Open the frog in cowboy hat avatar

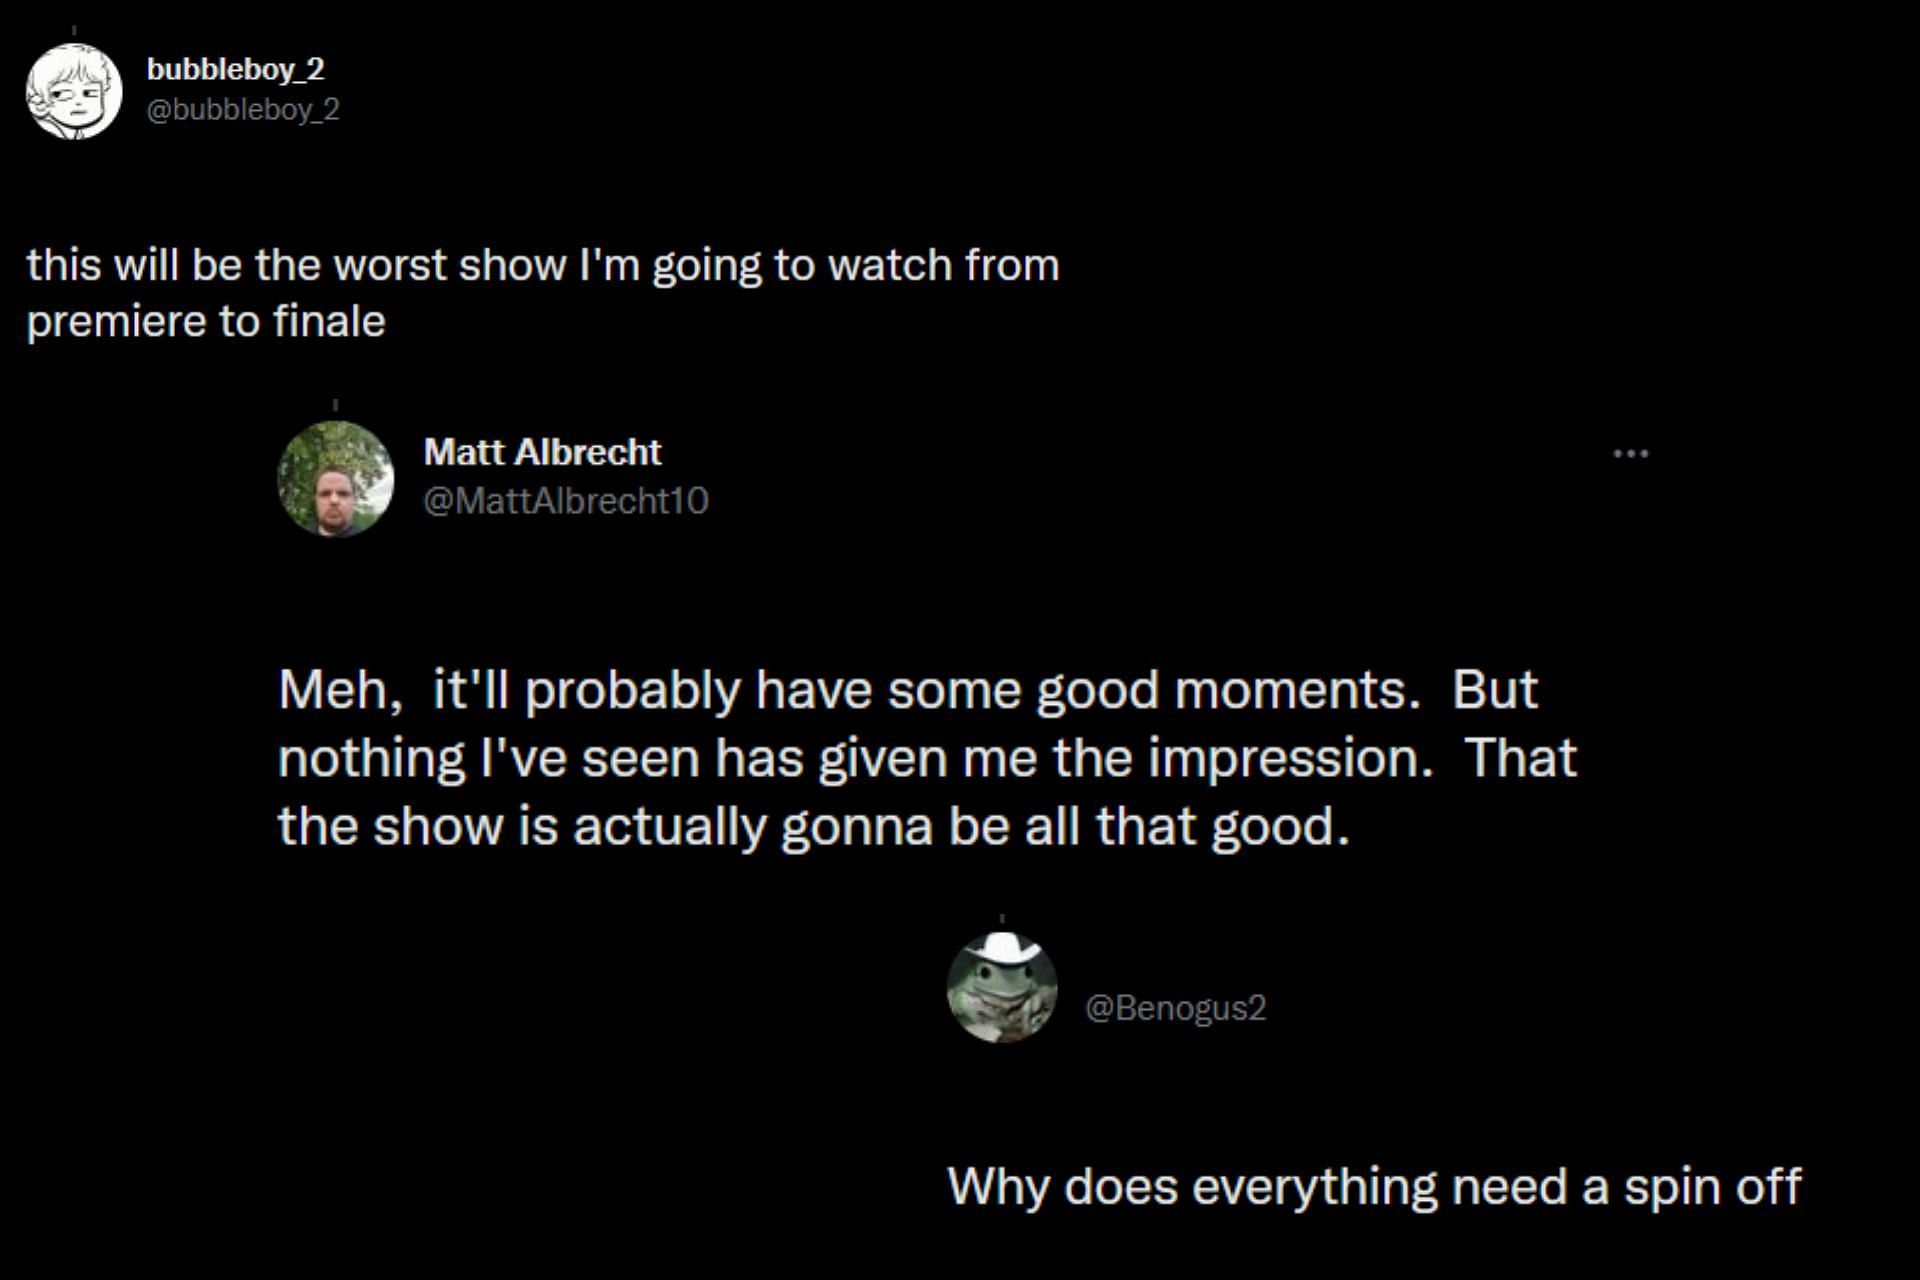pos(1002,988)
